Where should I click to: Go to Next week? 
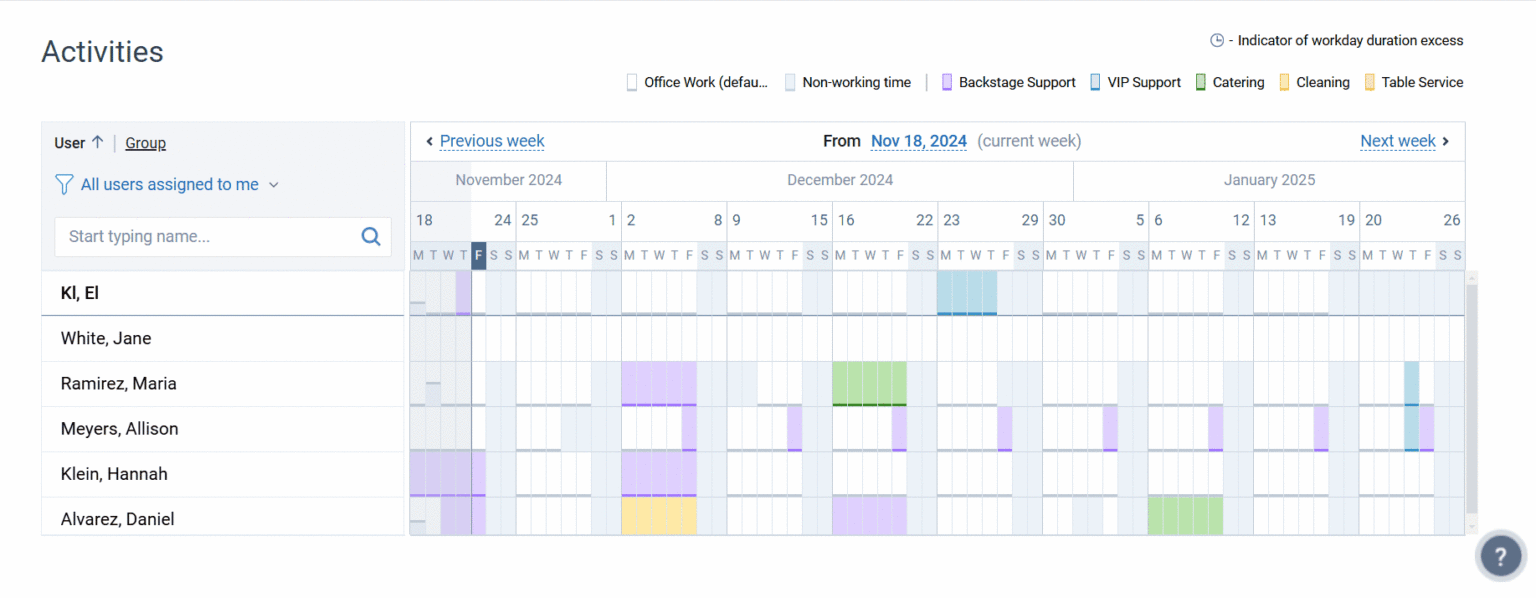coord(1397,141)
